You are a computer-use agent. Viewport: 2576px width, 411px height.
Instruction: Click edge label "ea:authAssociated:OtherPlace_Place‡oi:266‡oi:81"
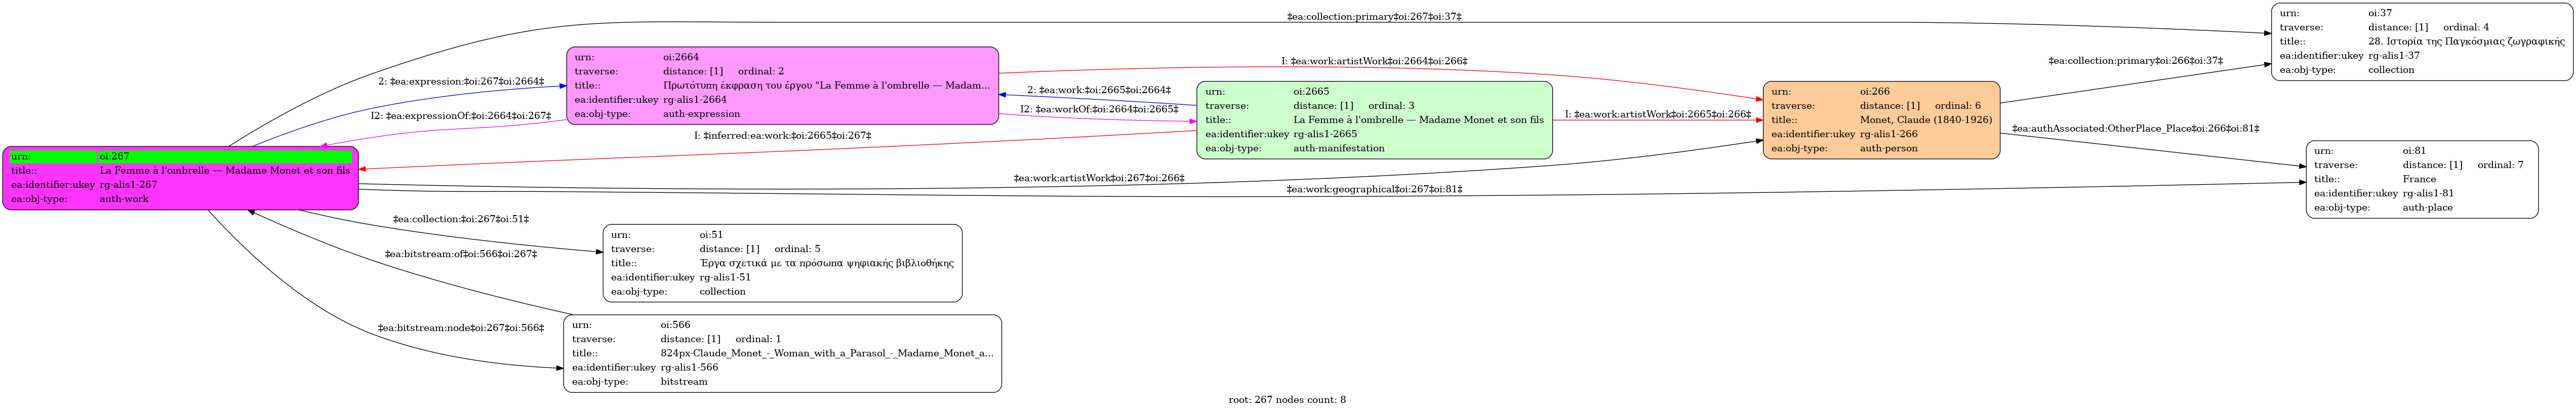click(2135, 128)
